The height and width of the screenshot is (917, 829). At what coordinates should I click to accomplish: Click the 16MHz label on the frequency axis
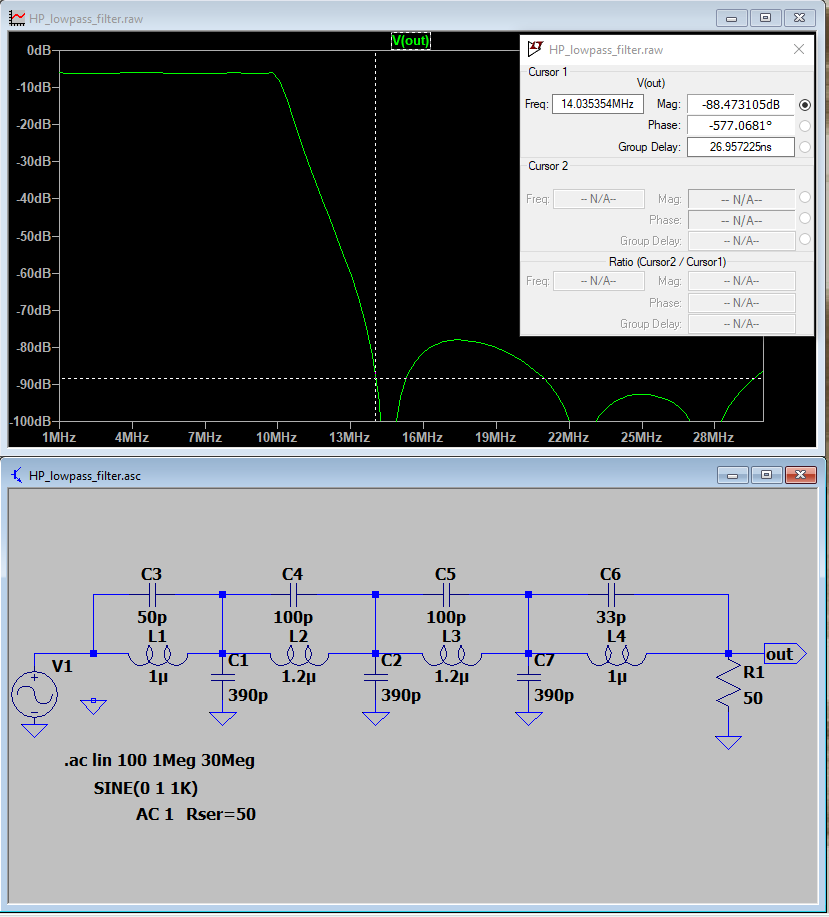[423, 437]
